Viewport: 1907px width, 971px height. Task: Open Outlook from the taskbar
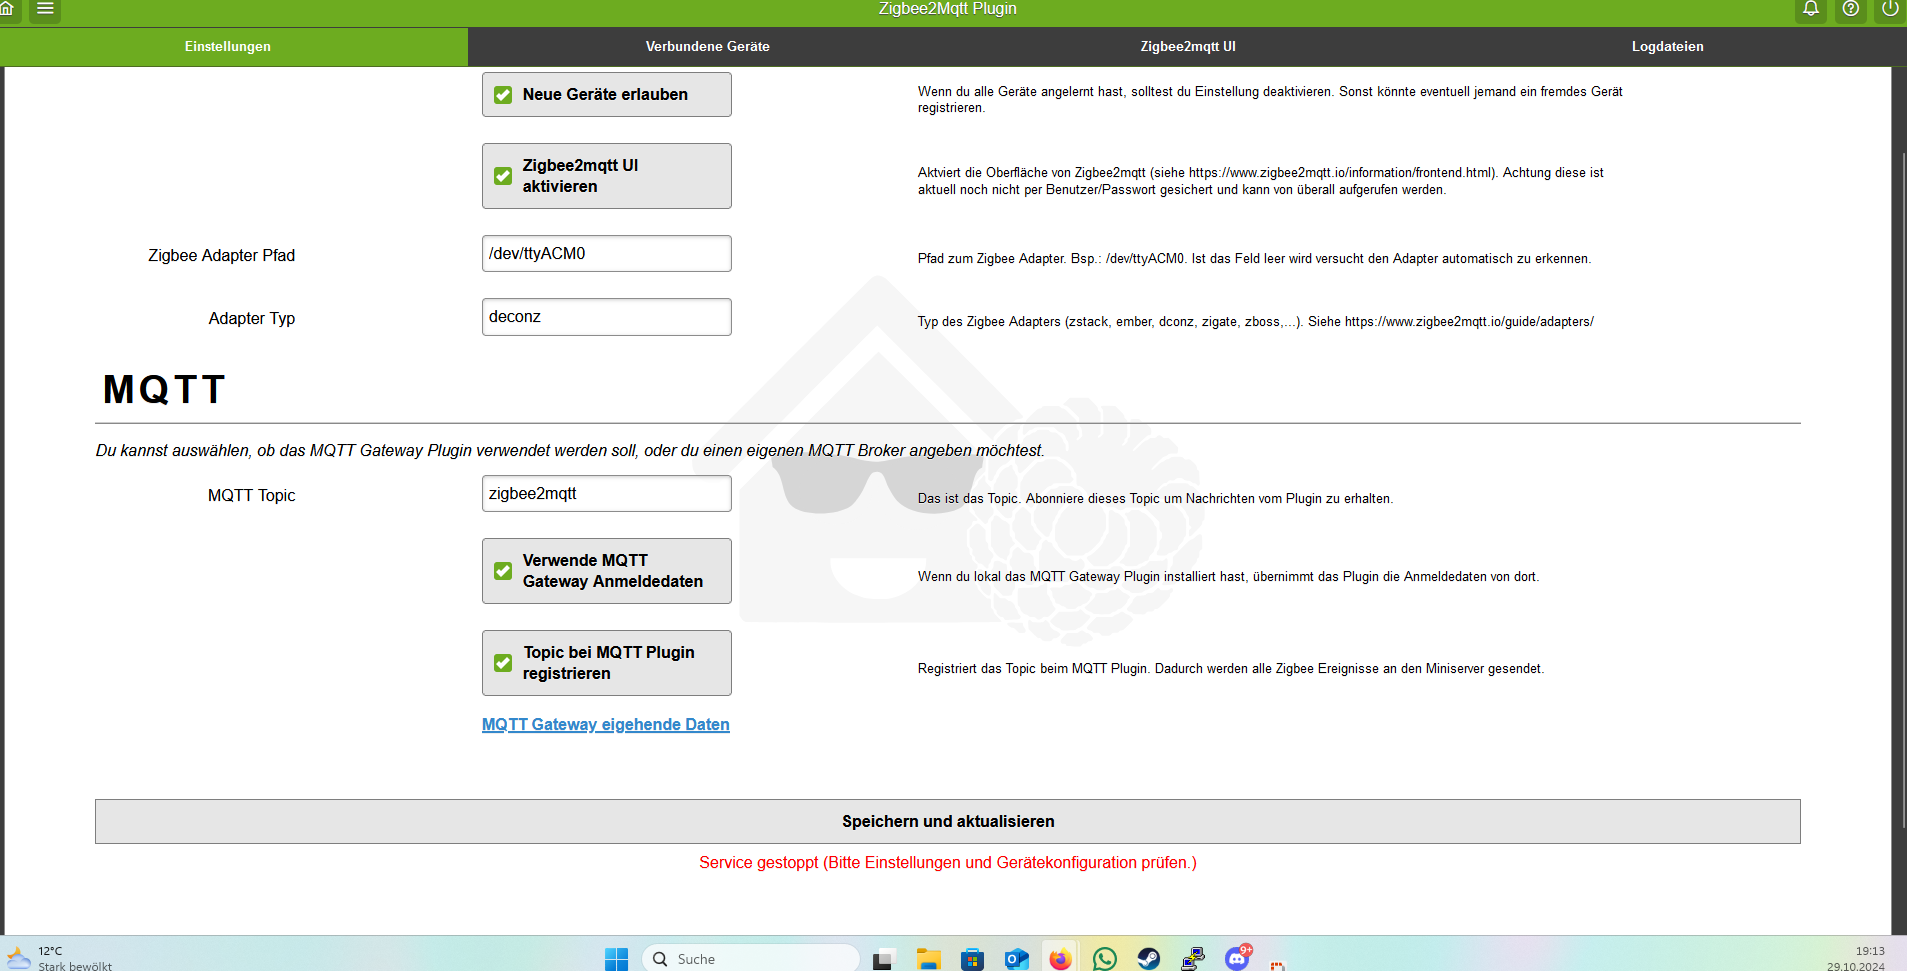pyautogui.click(x=1016, y=959)
